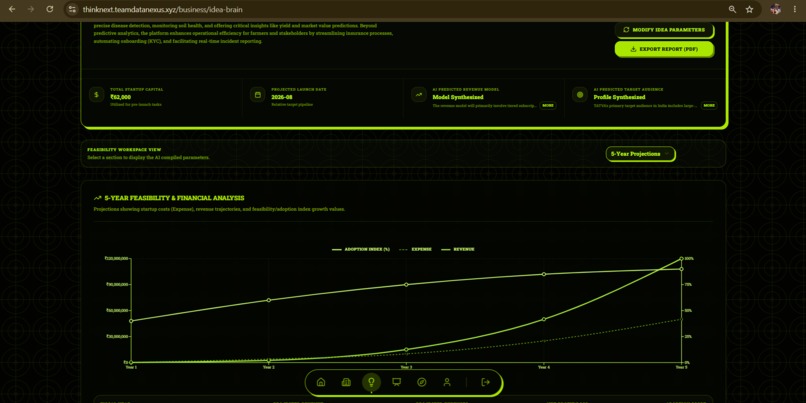
Task: Toggle the Revenue legend series
Action: 457,249
